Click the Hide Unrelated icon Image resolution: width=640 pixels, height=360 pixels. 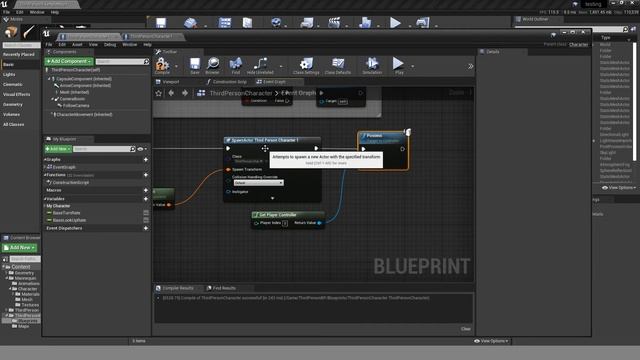(260, 64)
